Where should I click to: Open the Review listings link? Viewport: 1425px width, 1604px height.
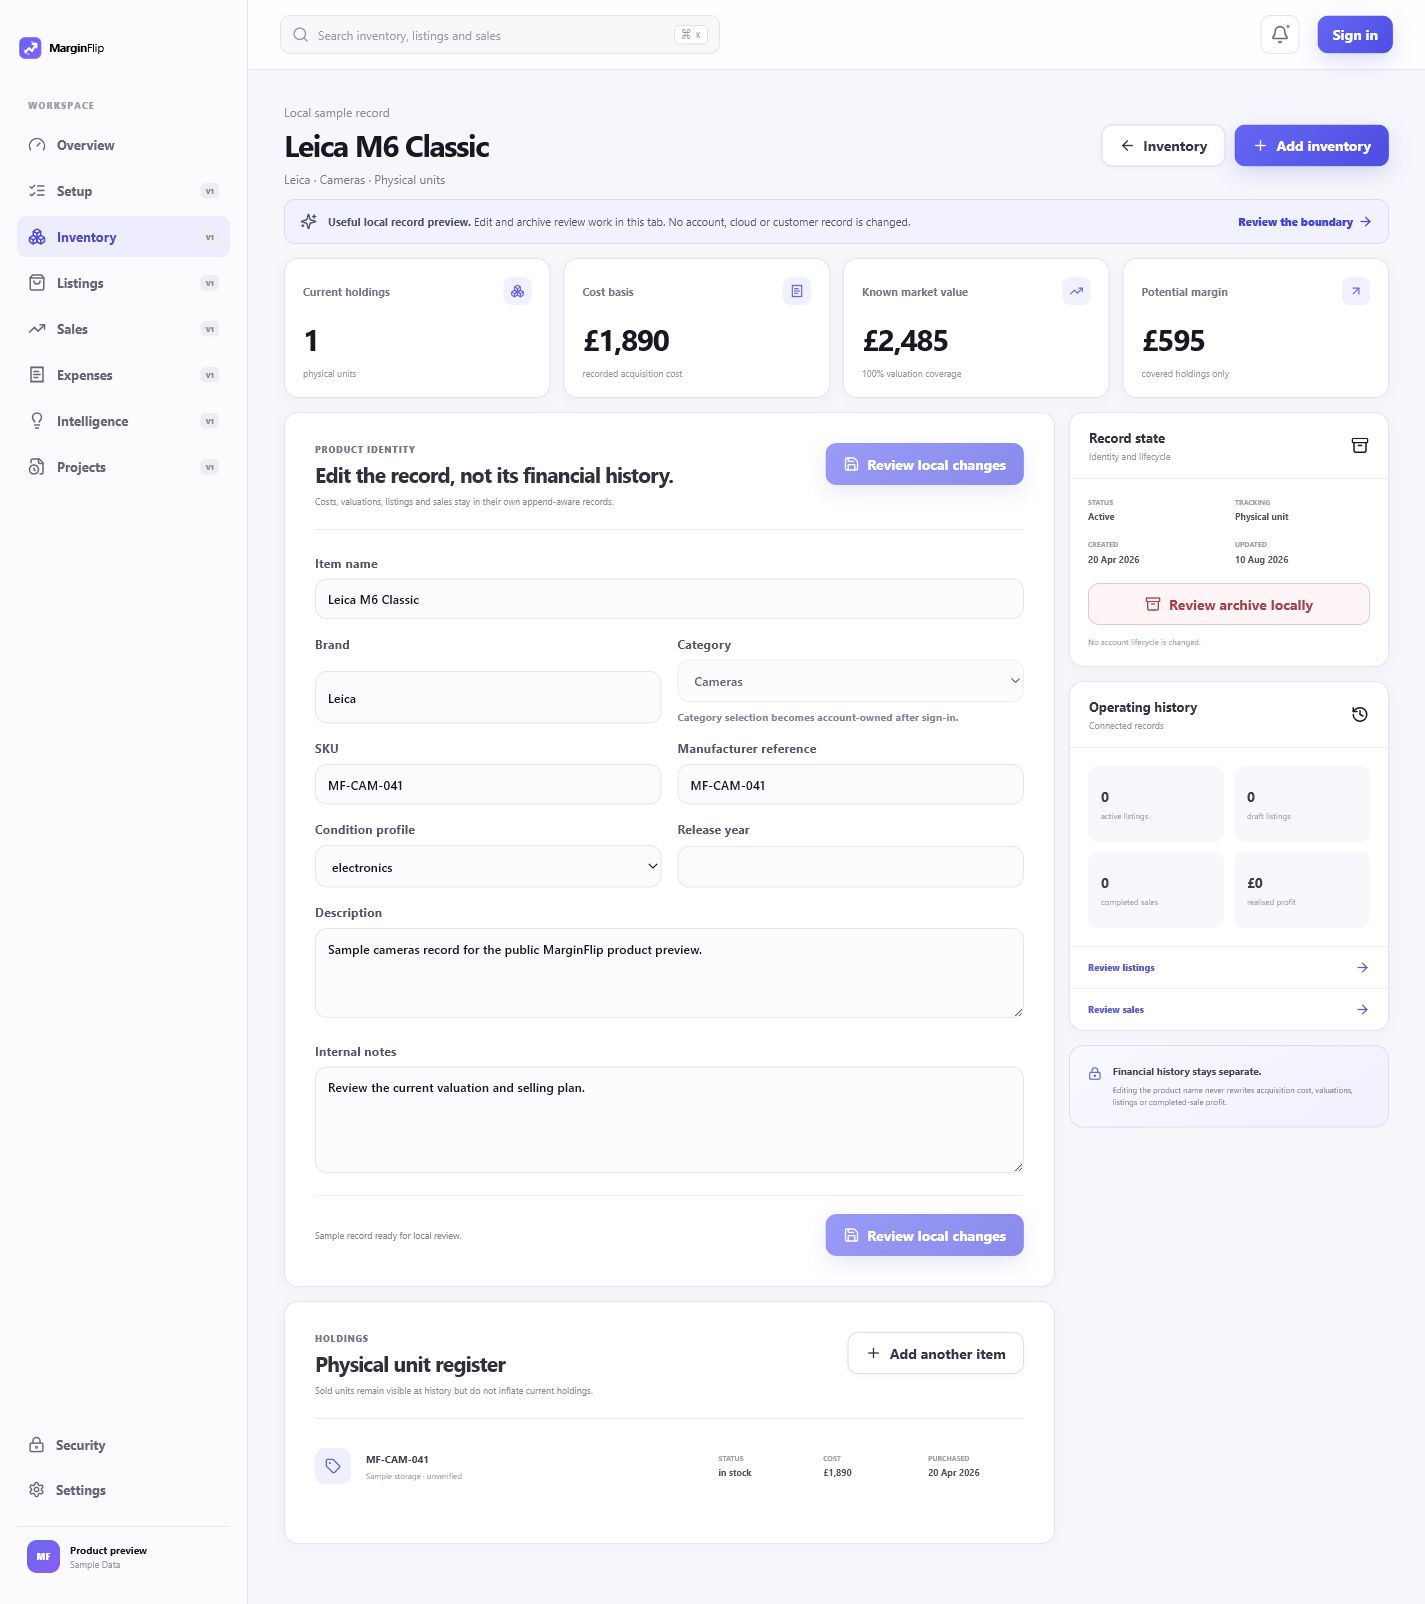(1228, 968)
